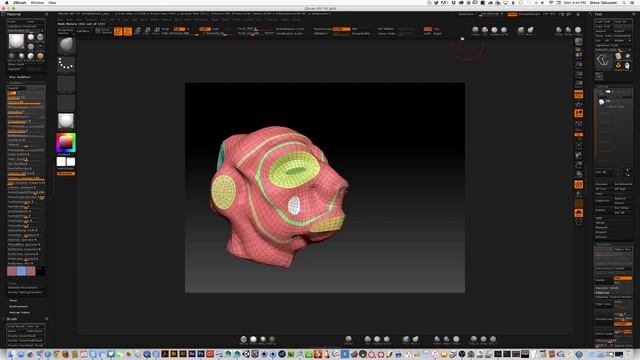Collapse the Geometry section in Tool panel
Image resolution: width=640 pixels, height=360 pixels.
[x=604, y=244]
